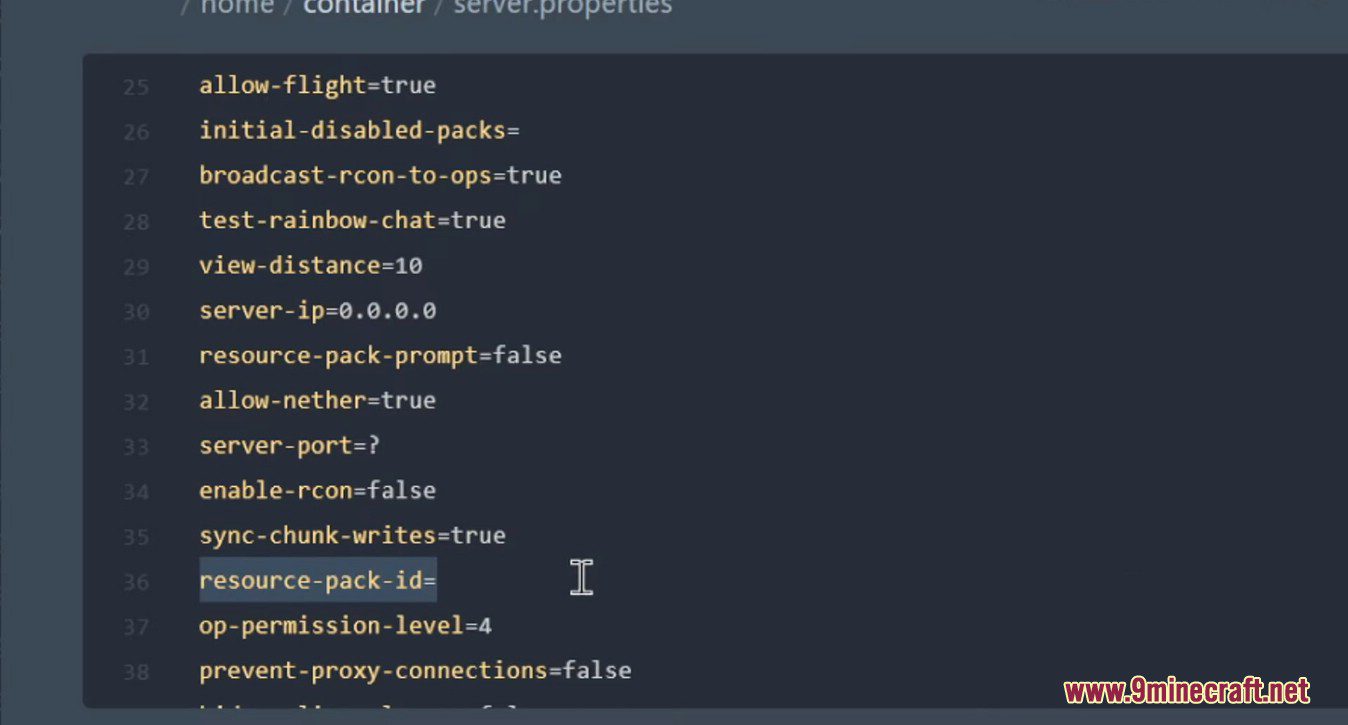Click prevent-proxy-connections=false line
The width and height of the screenshot is (1348, 725).
point(415,671)
